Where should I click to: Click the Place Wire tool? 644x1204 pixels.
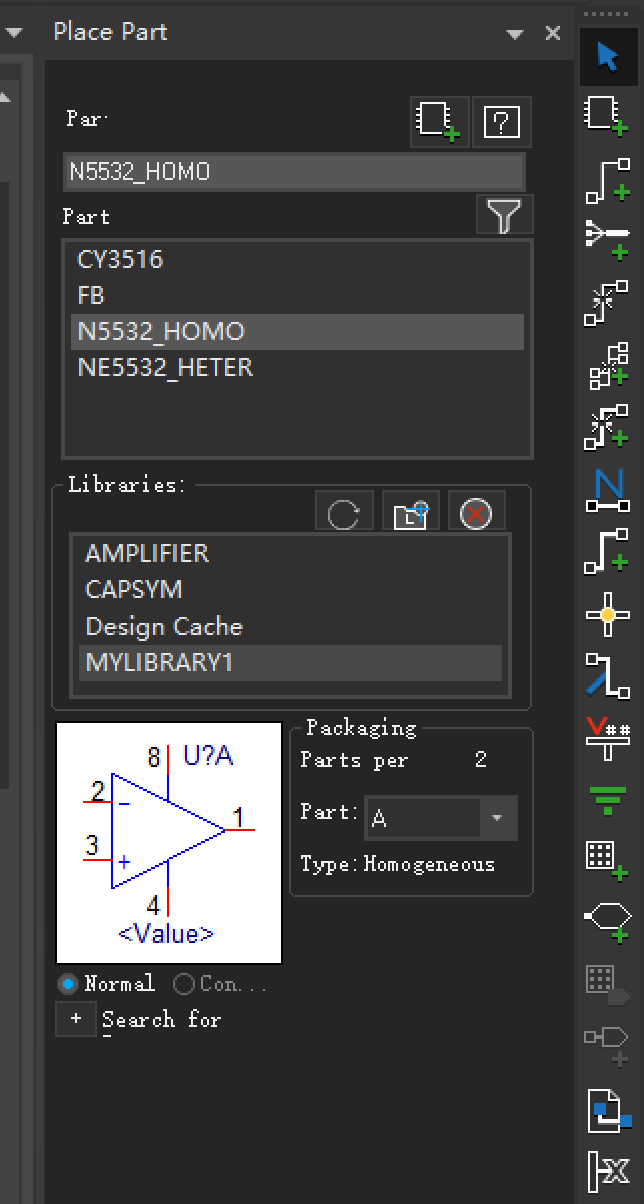607,178
